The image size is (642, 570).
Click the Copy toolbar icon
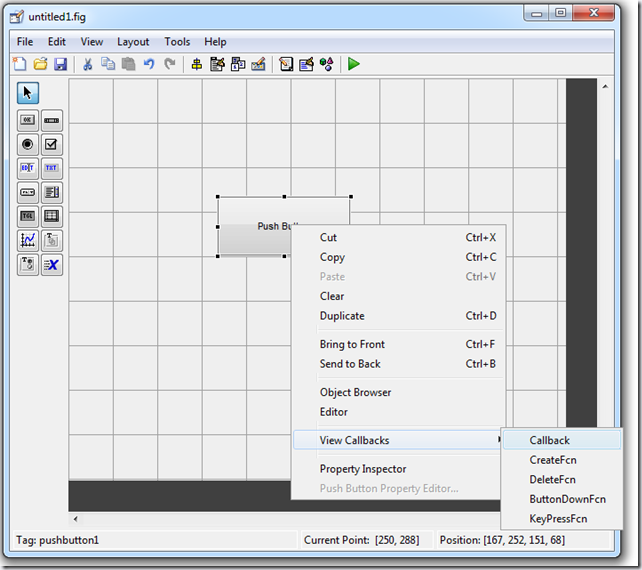click(108, 64)
